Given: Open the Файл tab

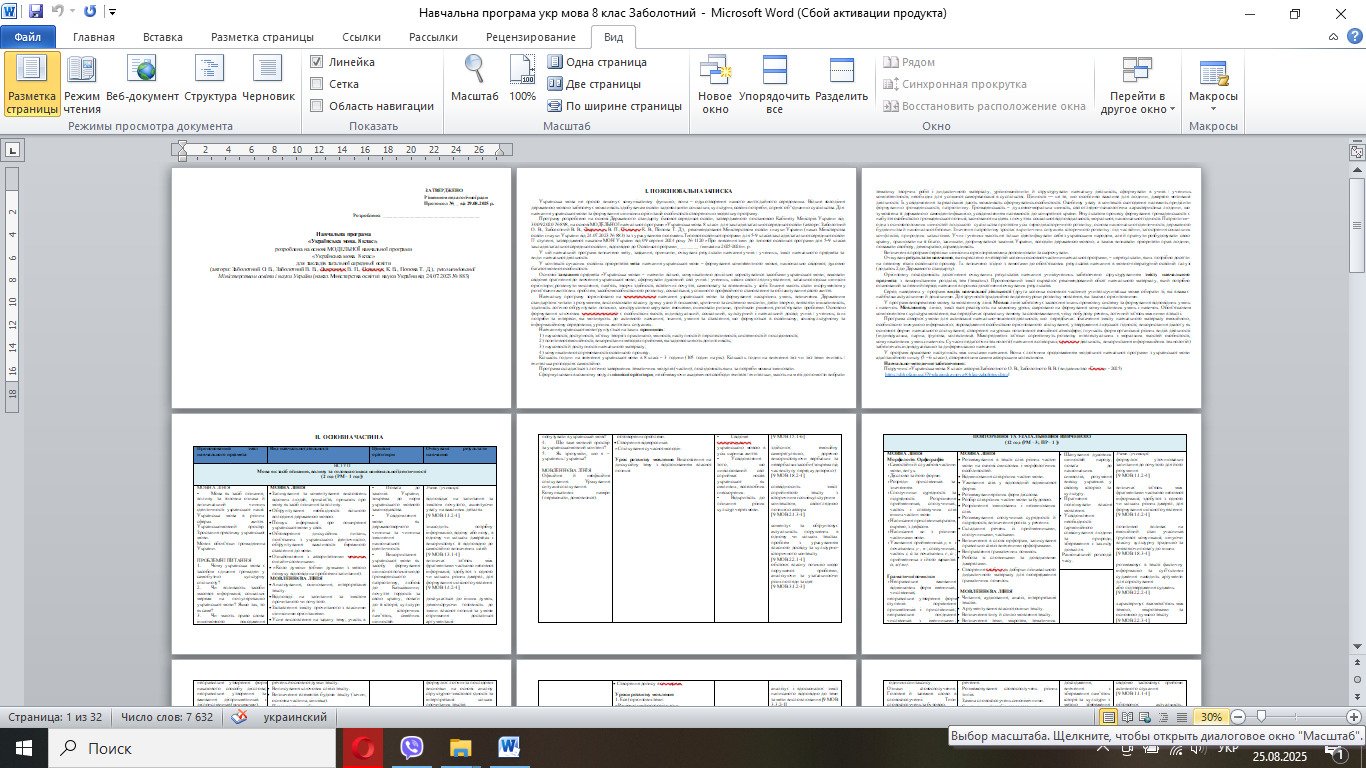Looking at the screenshot, I should 28,37.
